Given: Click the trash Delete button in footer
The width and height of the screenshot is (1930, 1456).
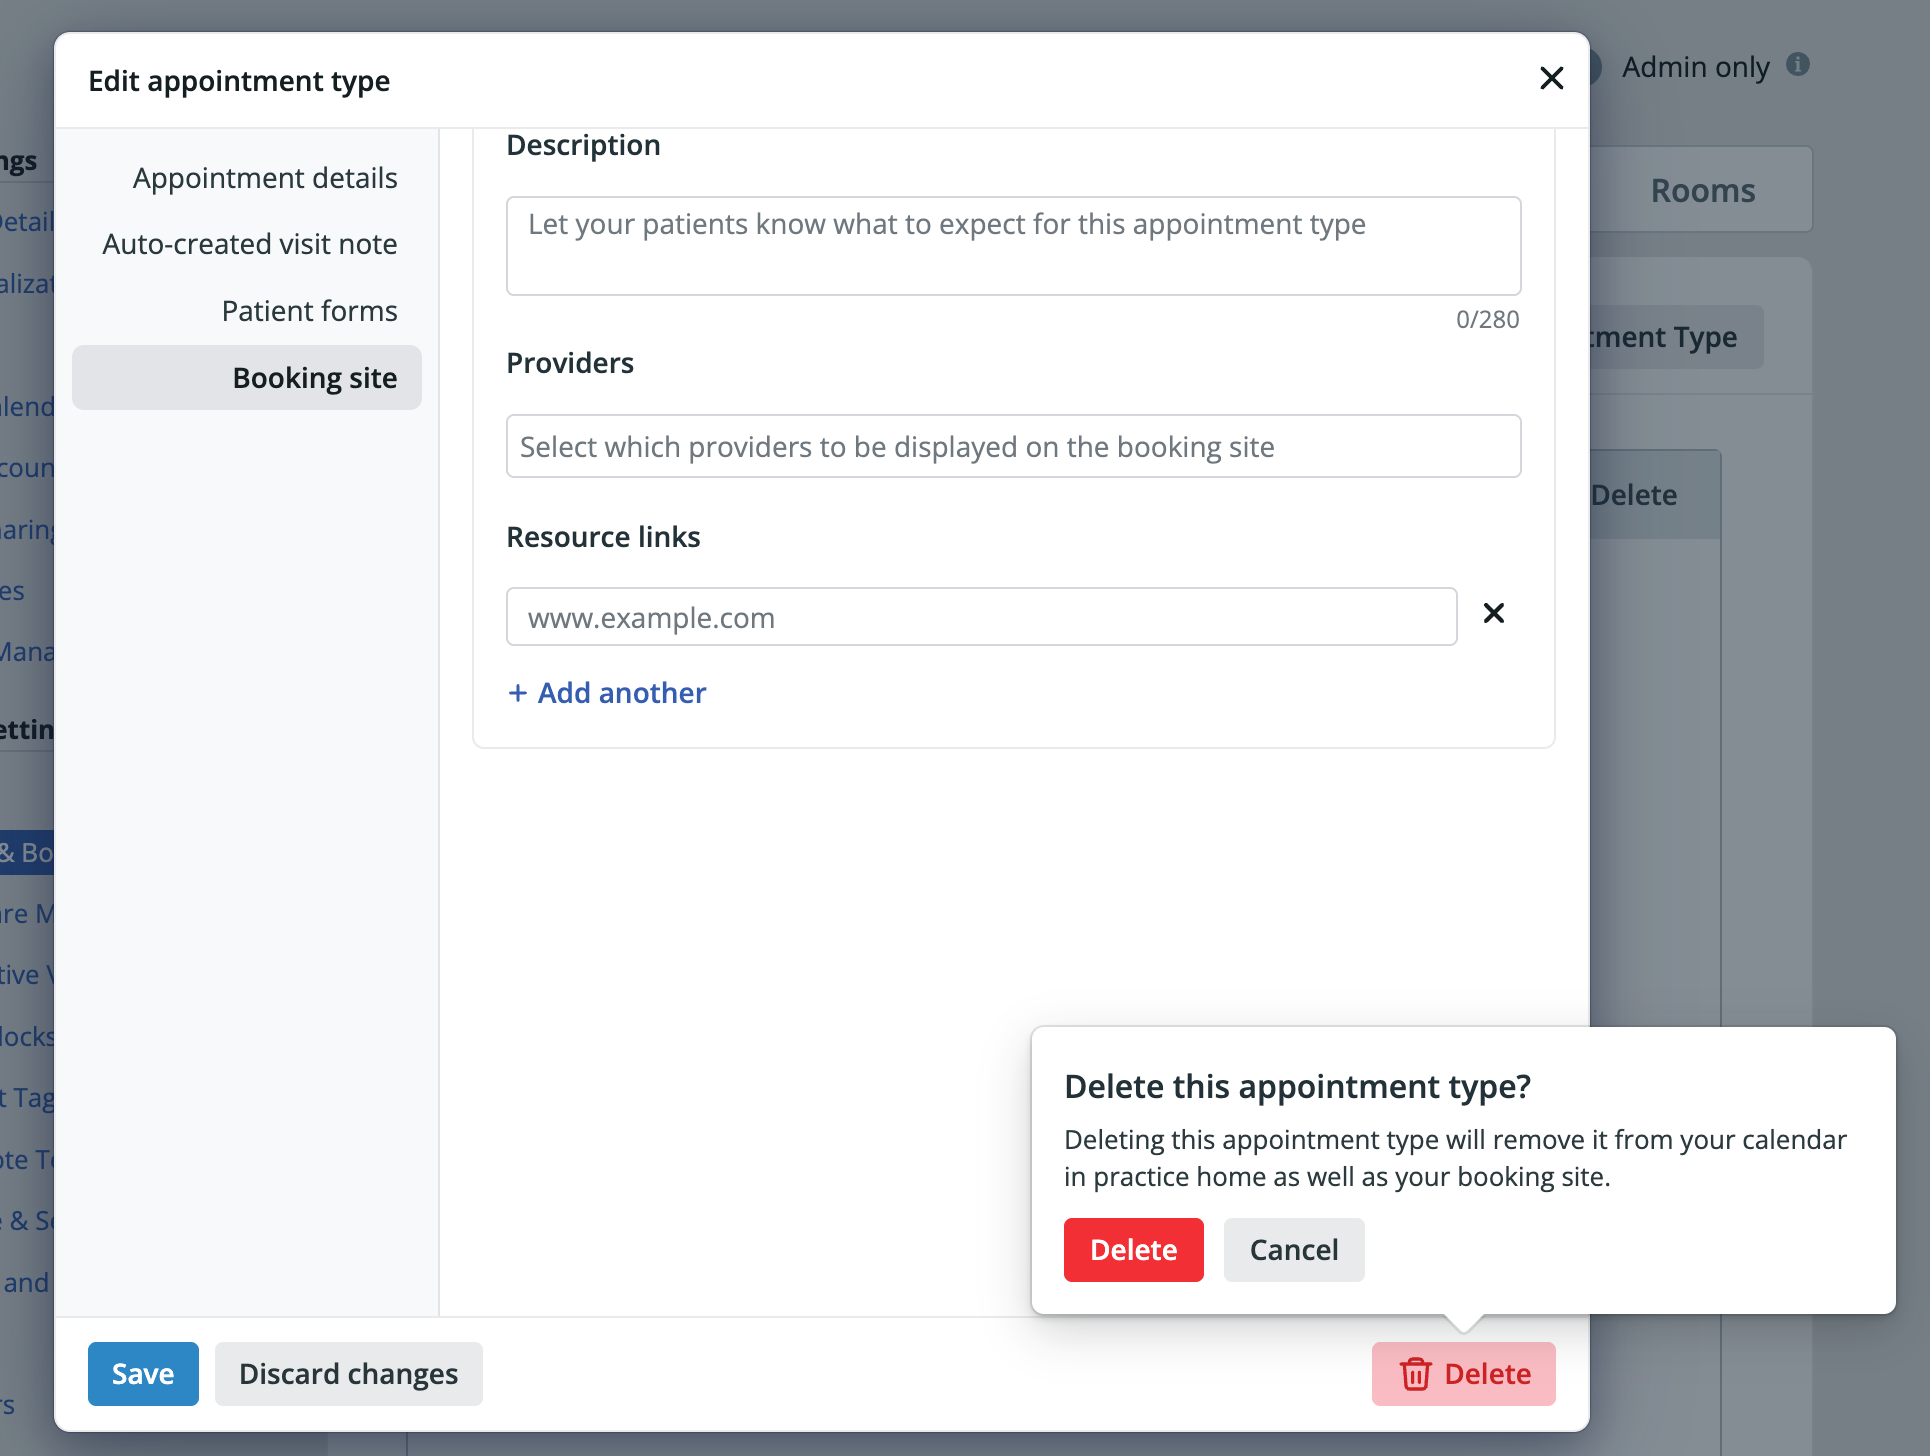Looking at the screenshot, I should 1463,1374.
